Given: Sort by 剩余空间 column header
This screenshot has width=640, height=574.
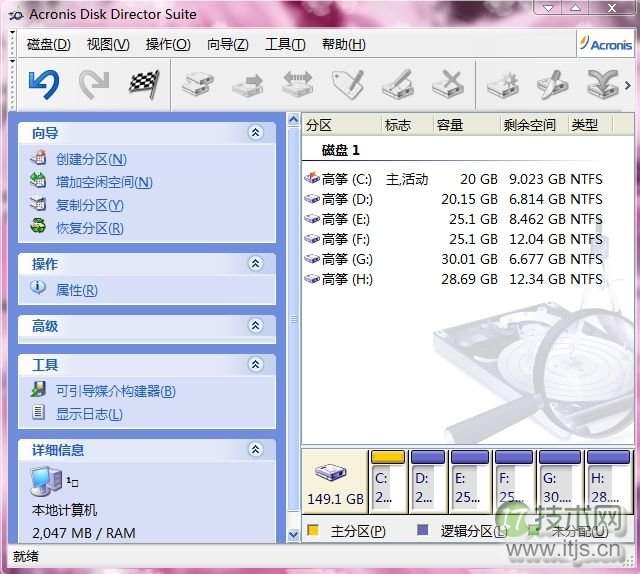Looking at the screenshot, I should tap(534, 125).
